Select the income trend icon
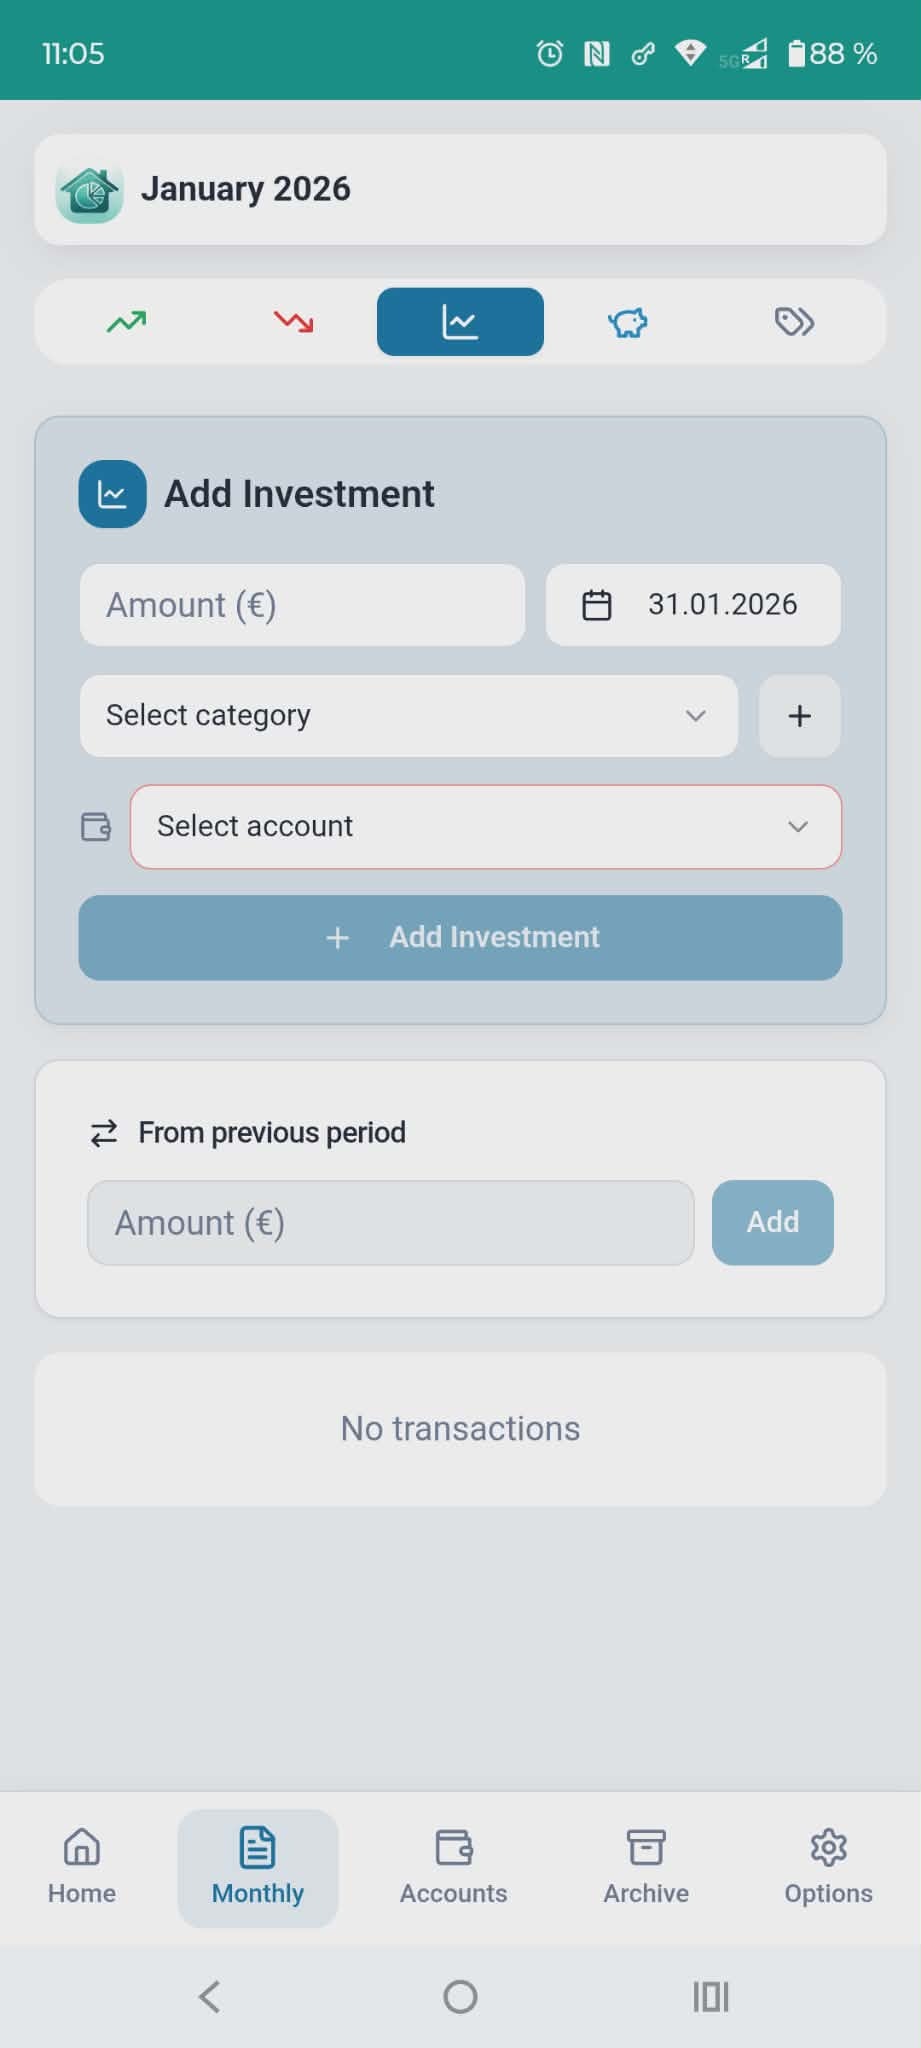 click(x=126, y=321)
